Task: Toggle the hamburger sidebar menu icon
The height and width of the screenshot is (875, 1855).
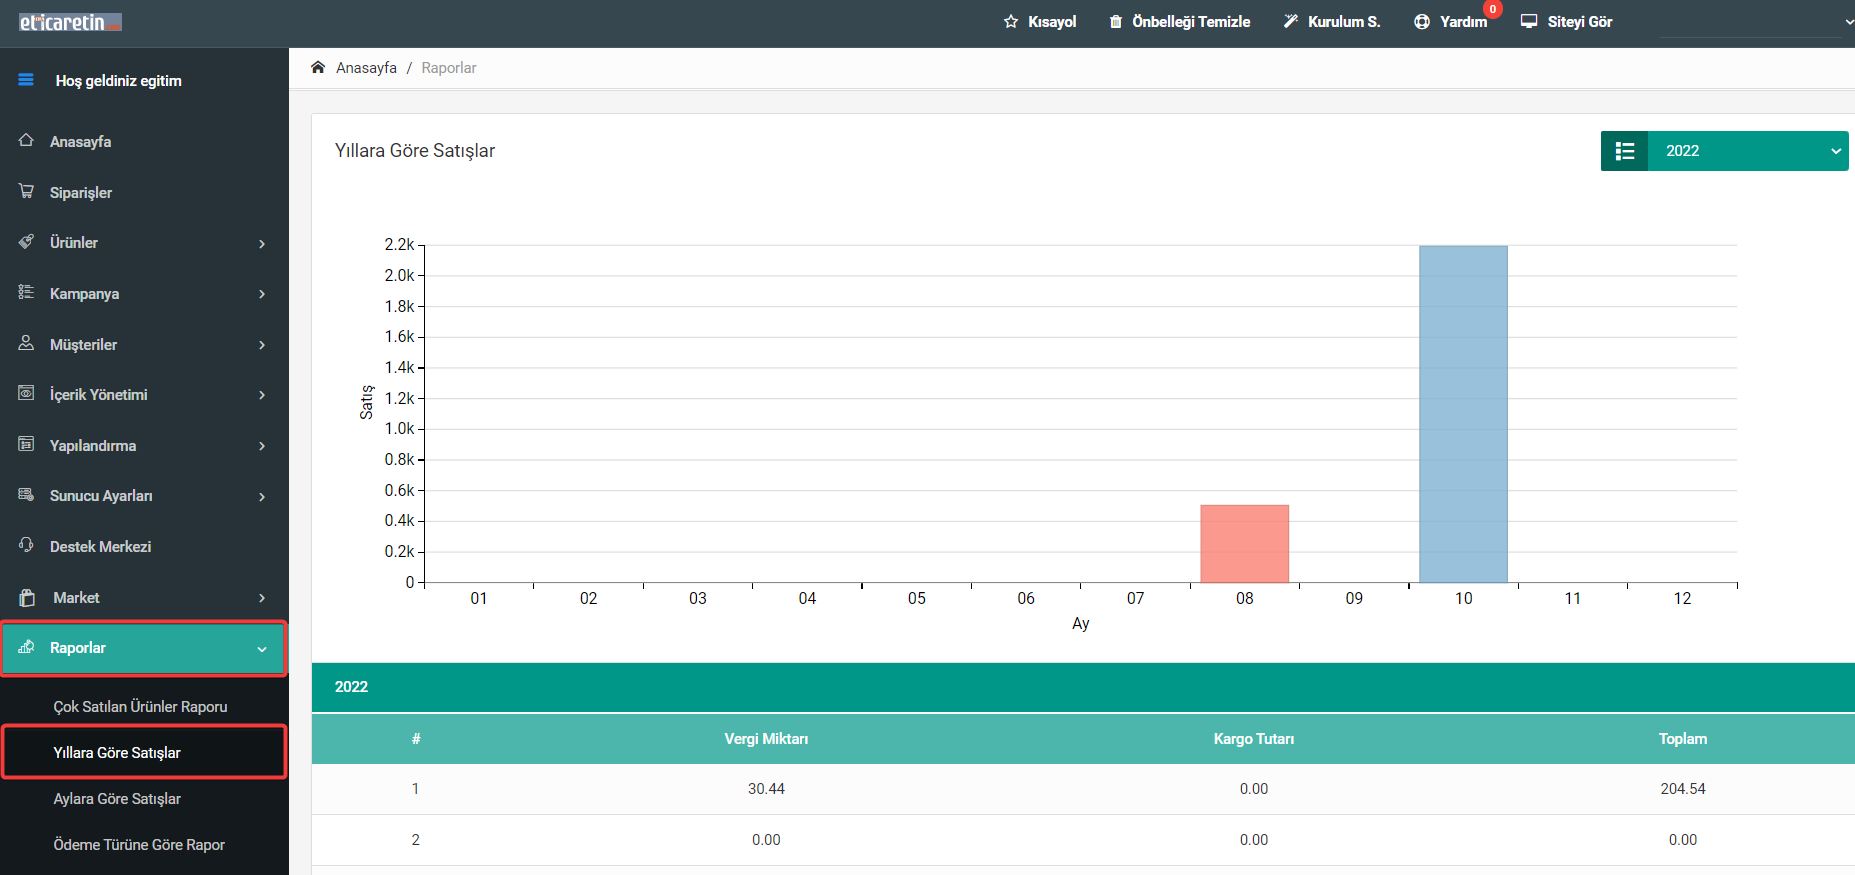Action: 26,80
